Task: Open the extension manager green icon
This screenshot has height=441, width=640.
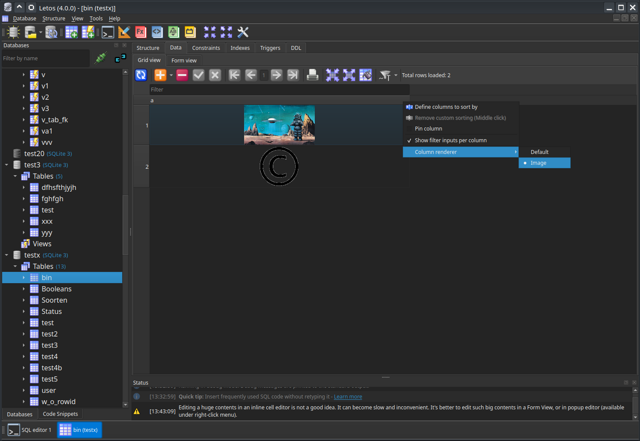Action: coord(173,32)
